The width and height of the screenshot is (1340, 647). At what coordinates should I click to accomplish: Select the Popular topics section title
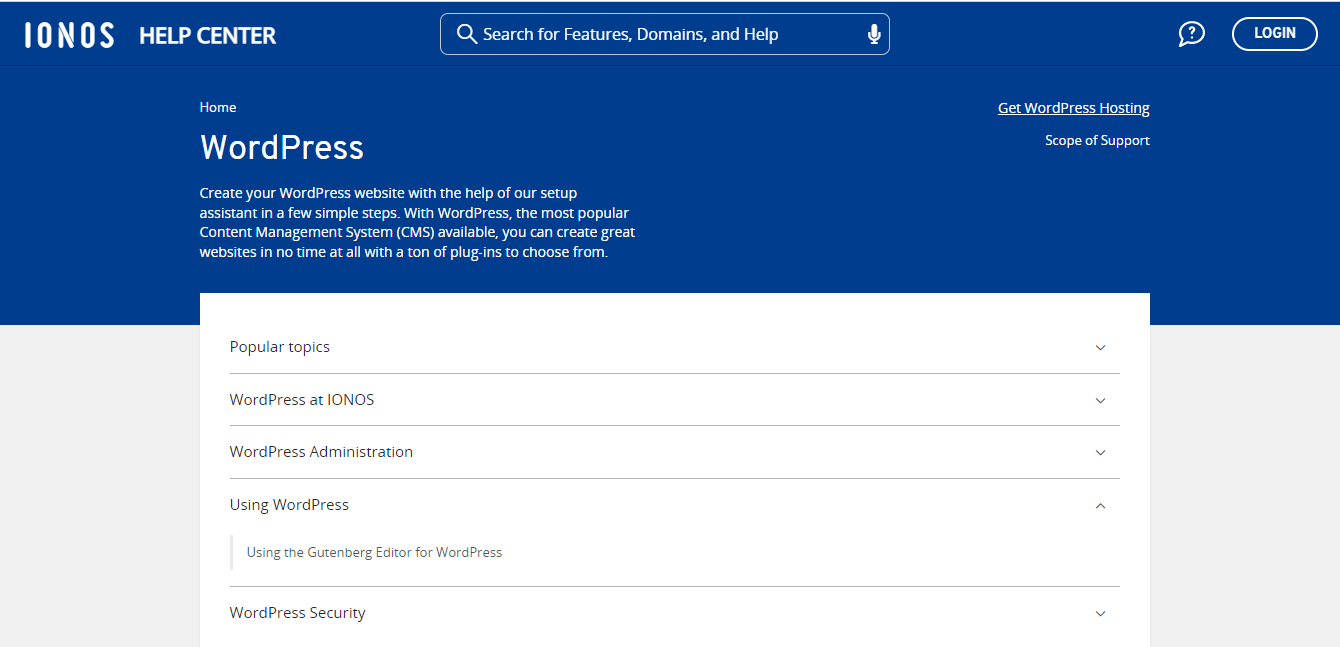tap(280, 347)
